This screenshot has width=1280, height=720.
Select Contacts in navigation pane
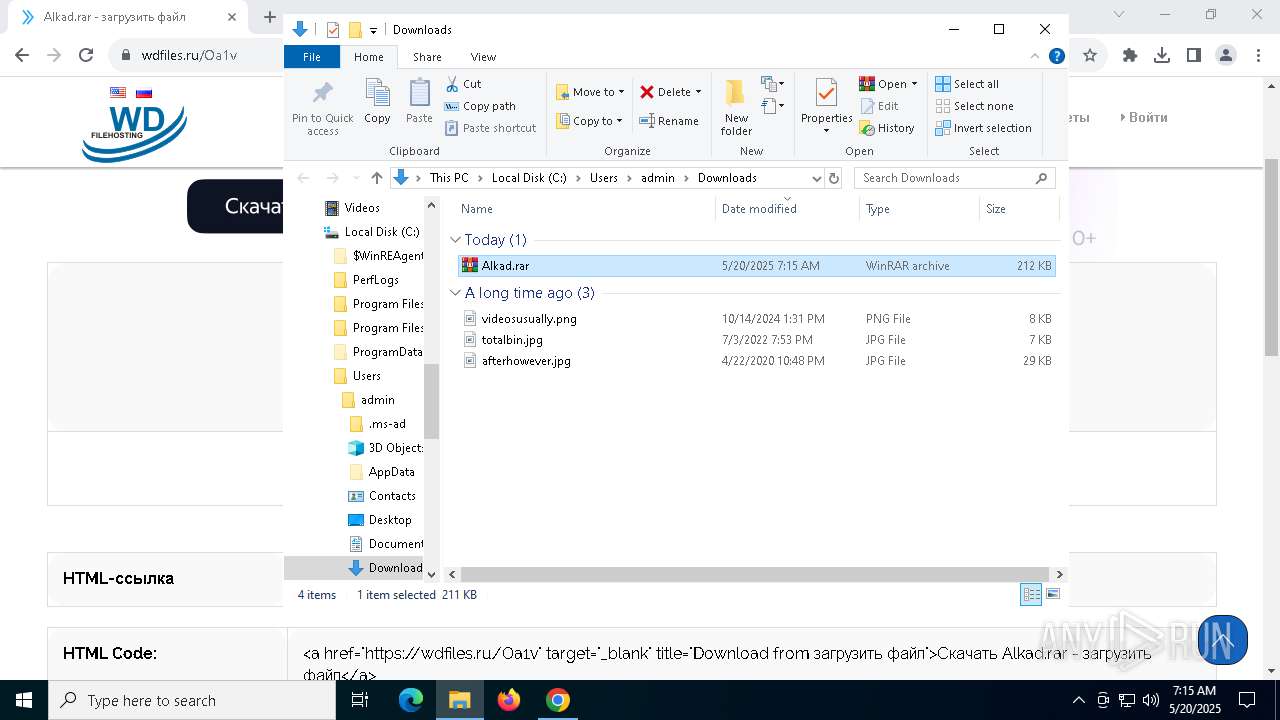(382, 496)
